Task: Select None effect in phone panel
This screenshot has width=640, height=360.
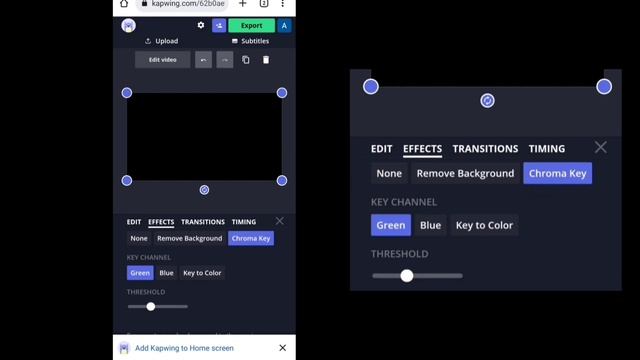Action: pyautogui.click(x=139, y=238)
